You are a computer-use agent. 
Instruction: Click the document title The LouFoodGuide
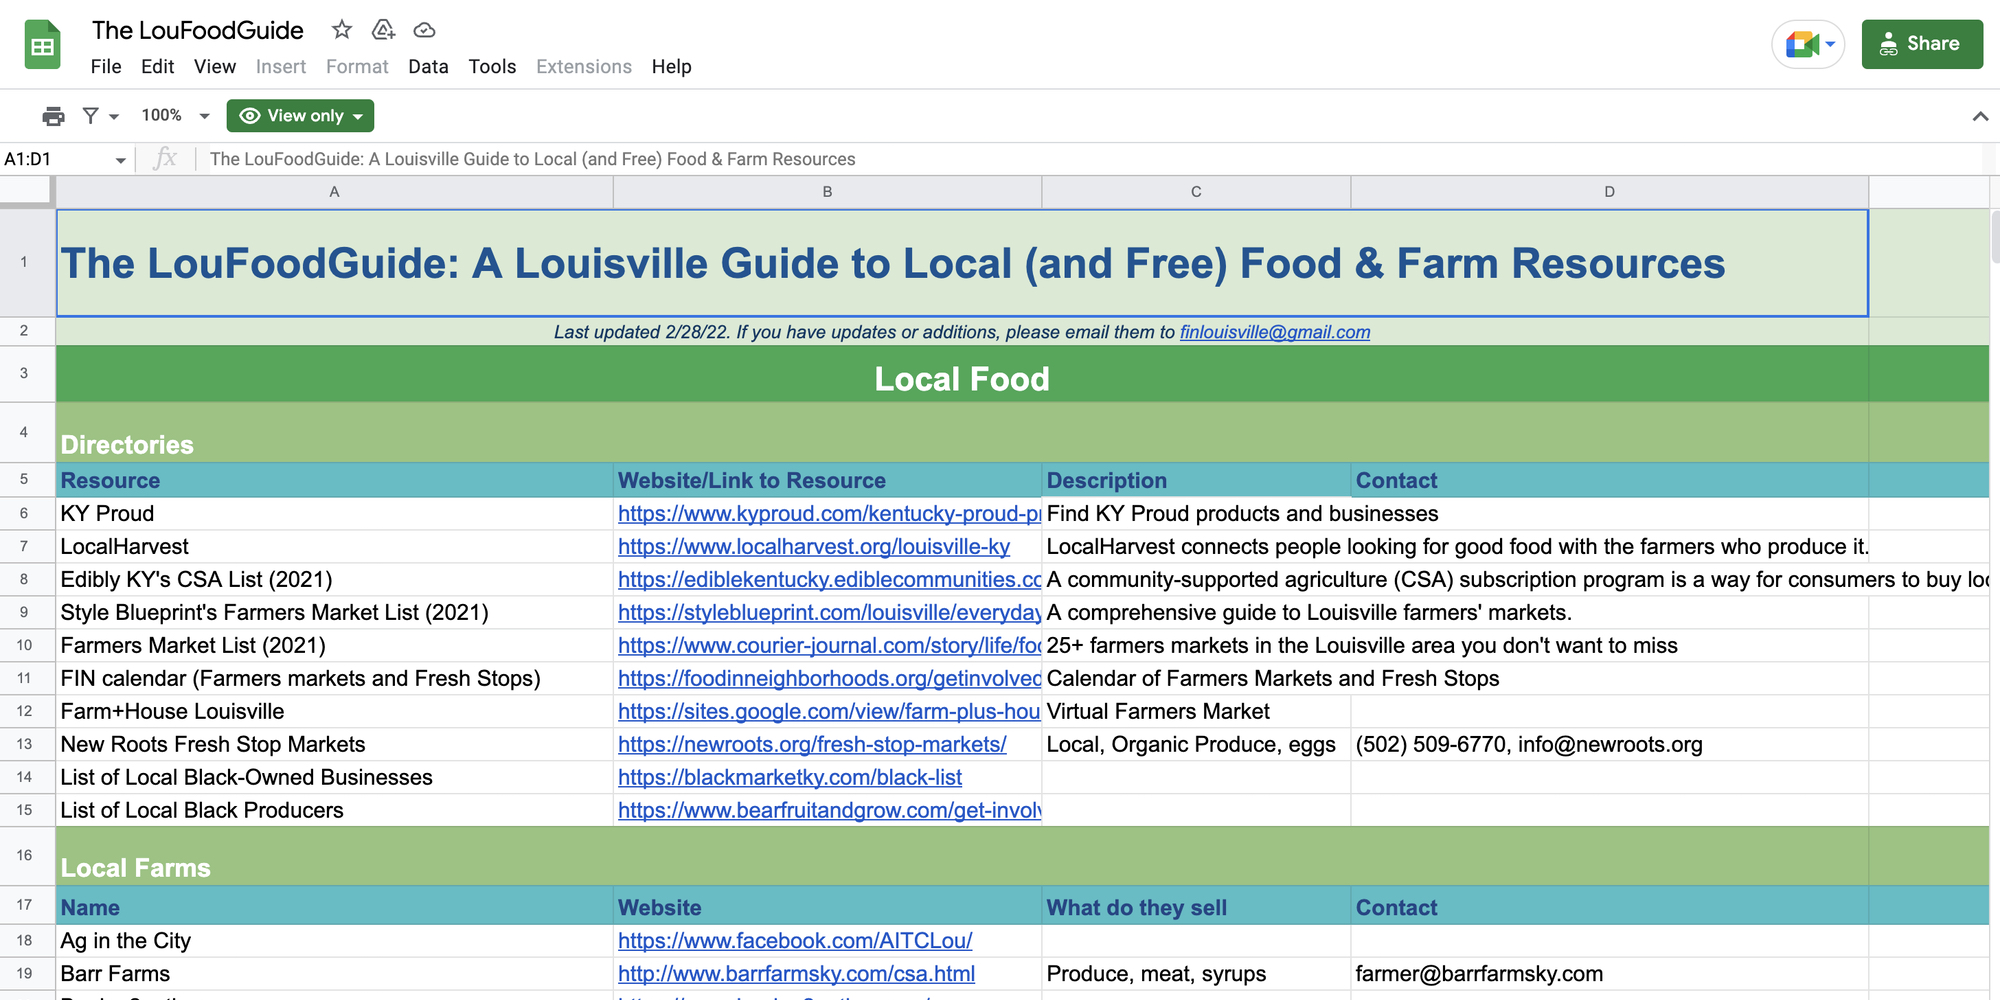coord(198,30)
